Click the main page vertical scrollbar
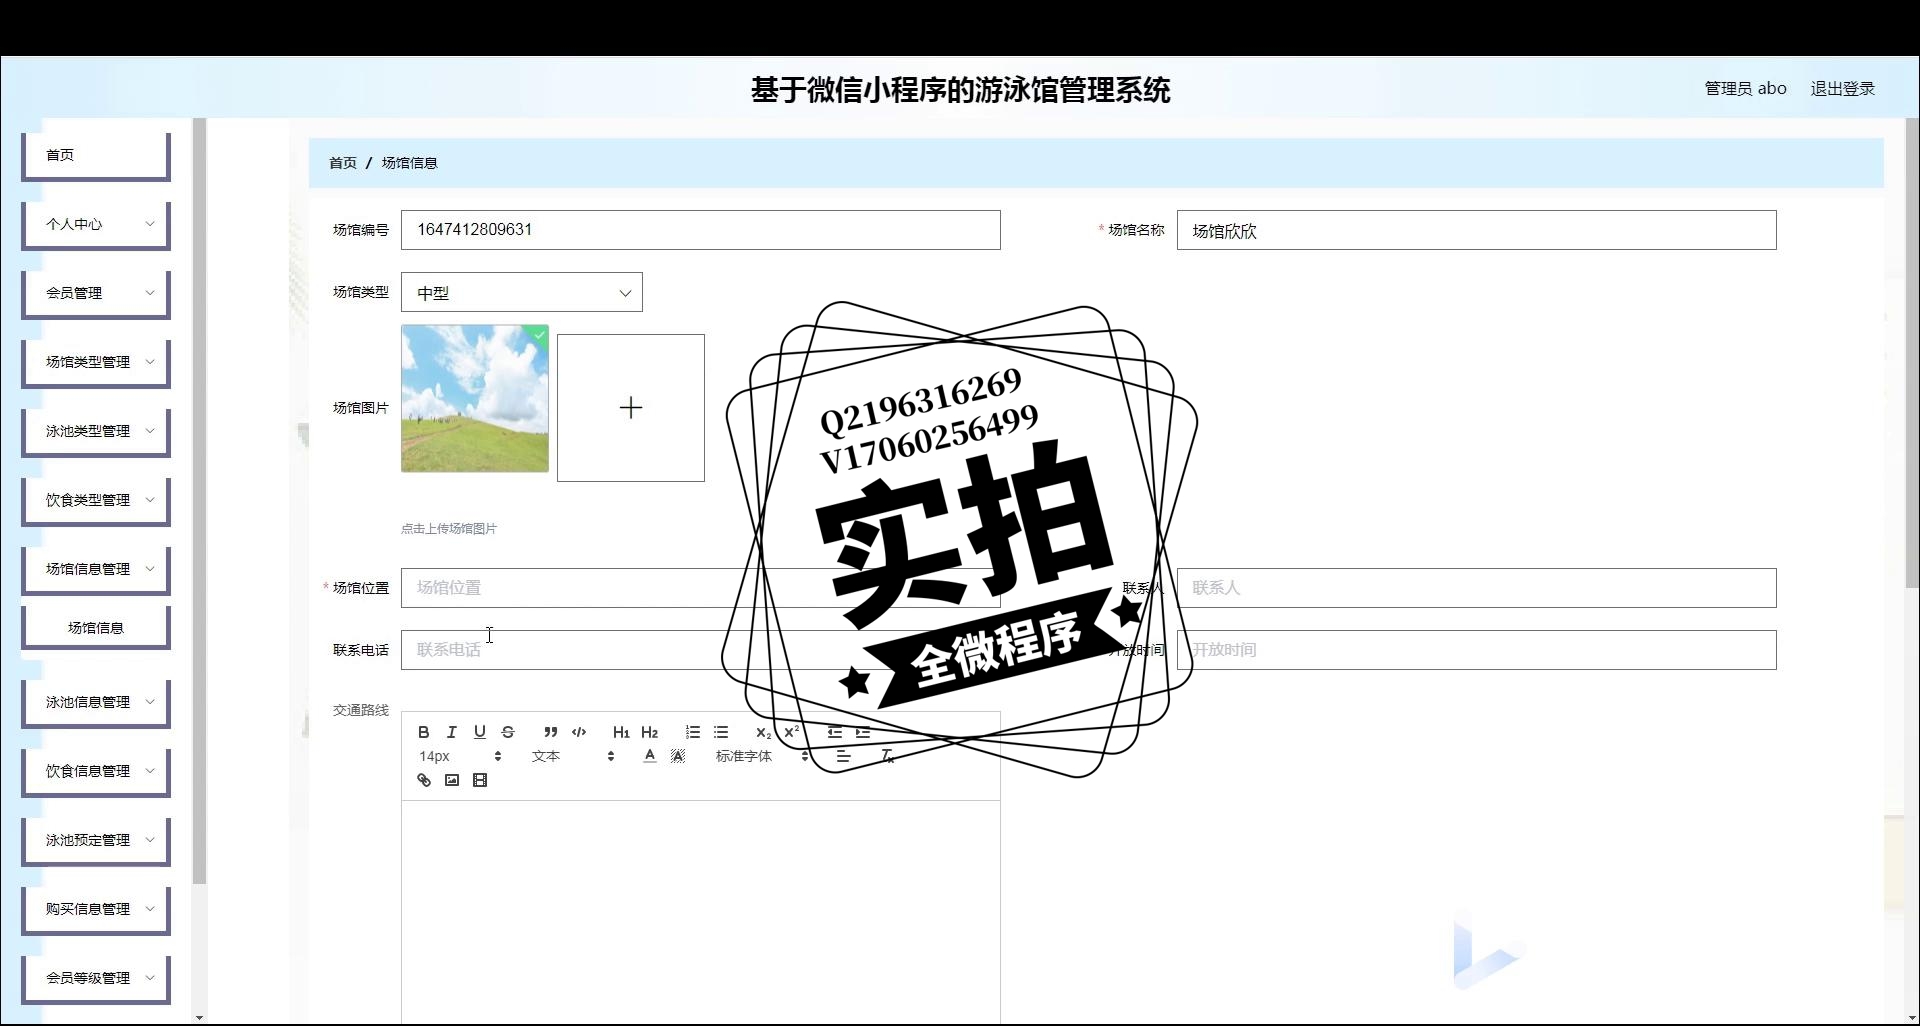This screenshot has width=1920, height=1026. click(x=1912, y=352)
